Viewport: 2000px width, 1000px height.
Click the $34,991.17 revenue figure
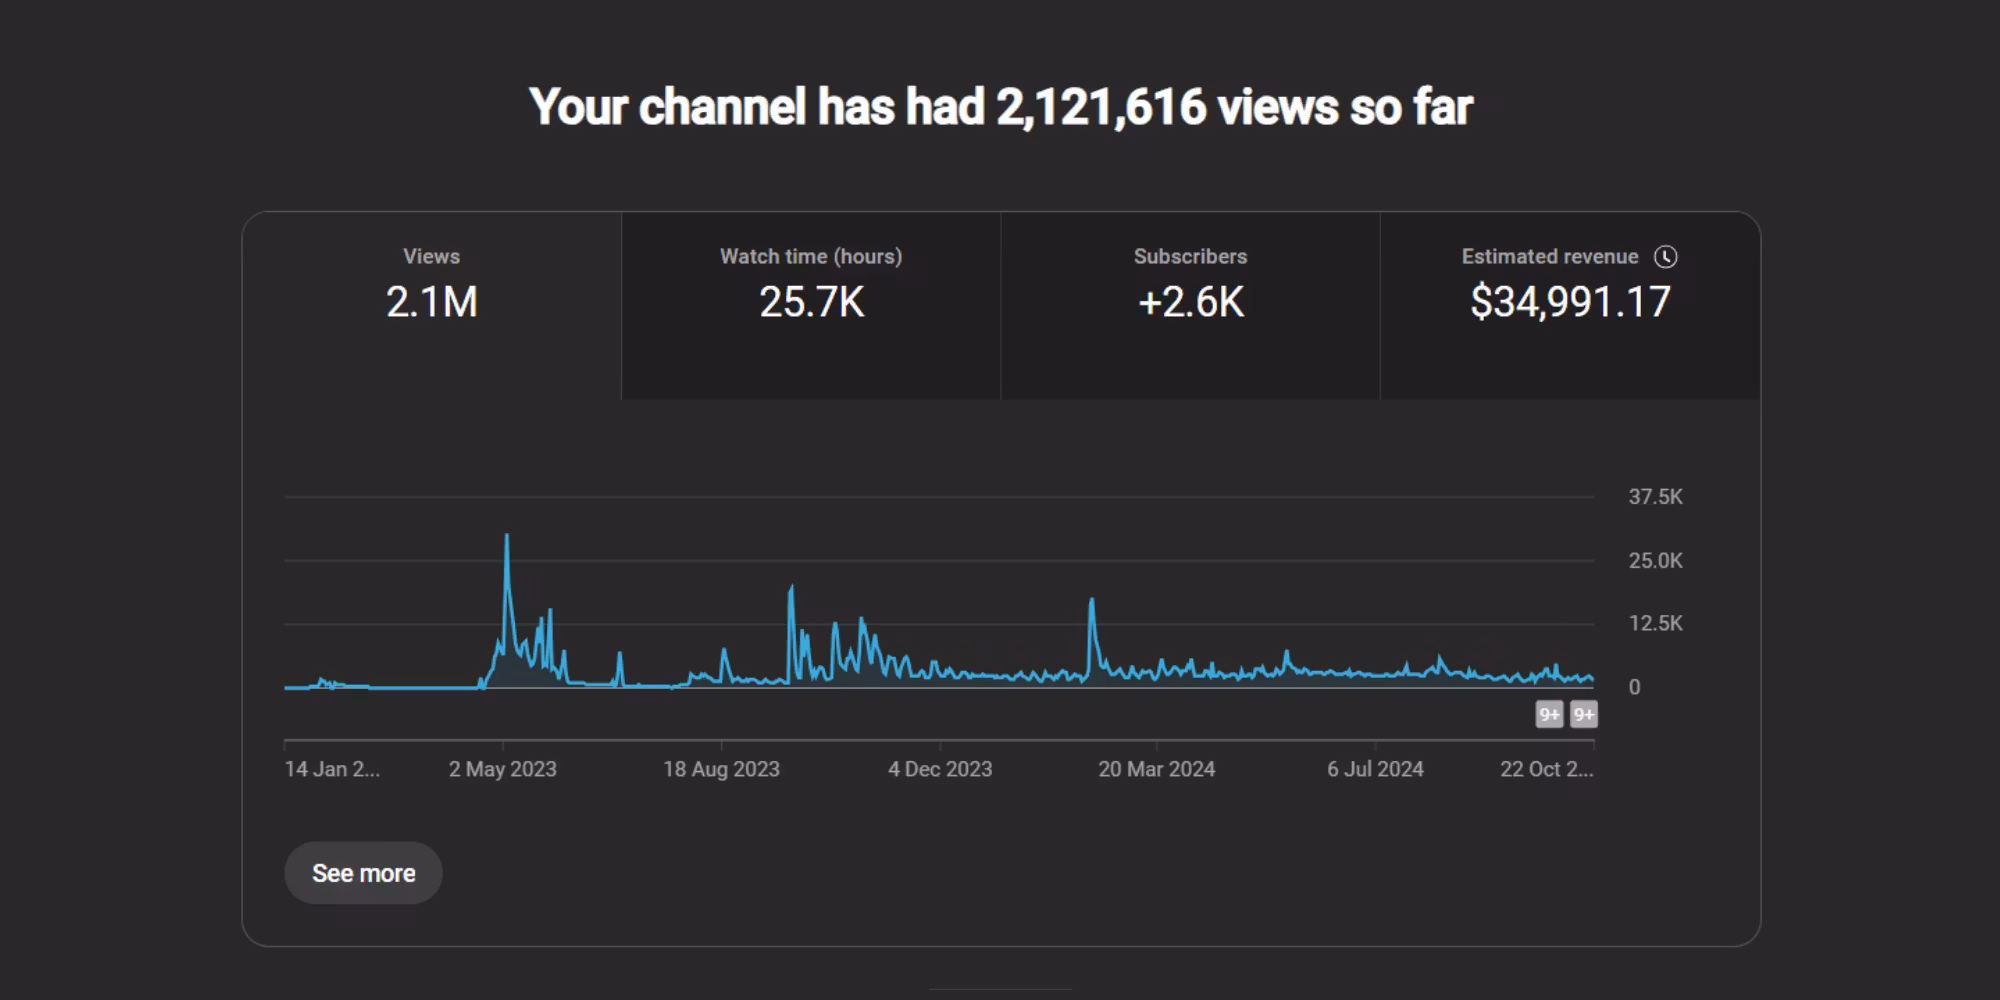point(1570,302)
